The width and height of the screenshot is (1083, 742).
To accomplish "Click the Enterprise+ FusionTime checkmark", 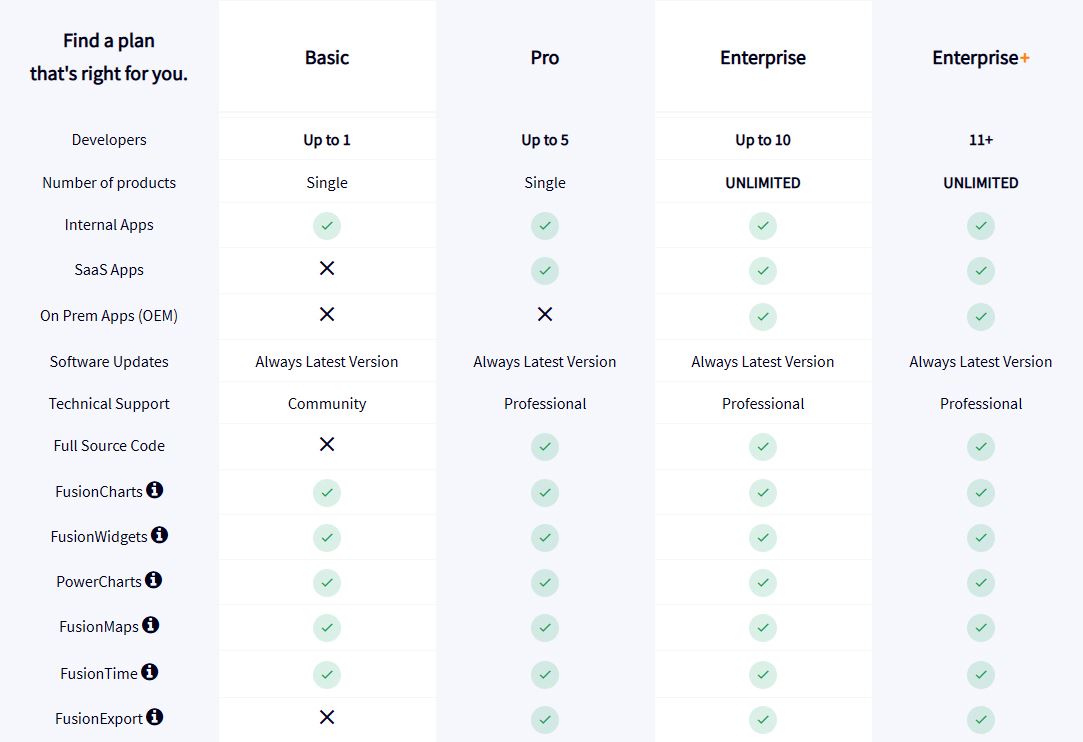I will 981,675.
